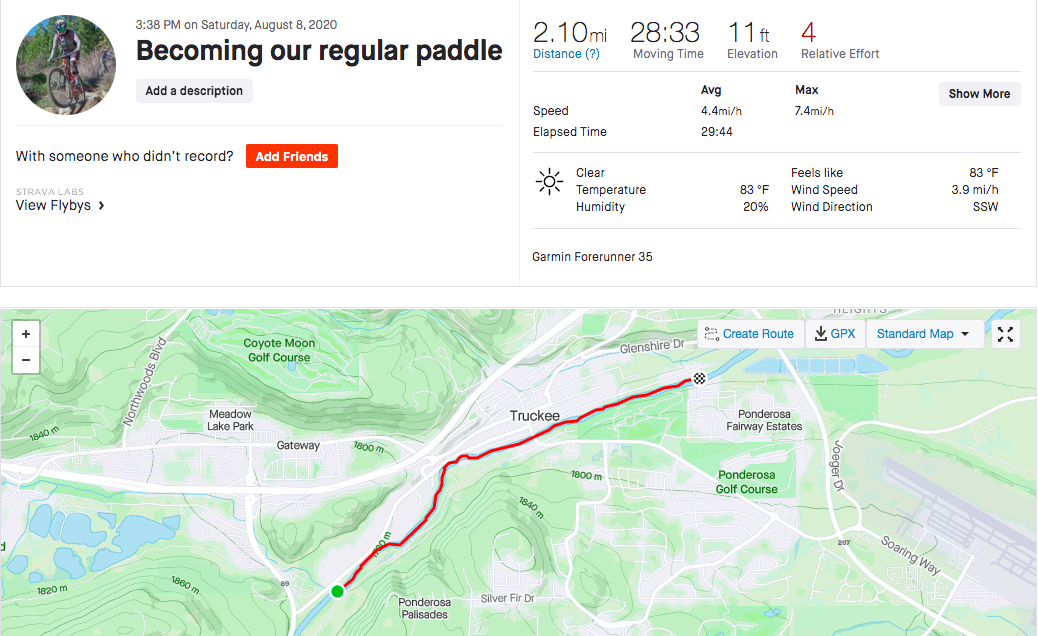
Task: Click Show More stats button
Action: pos(979,94)
